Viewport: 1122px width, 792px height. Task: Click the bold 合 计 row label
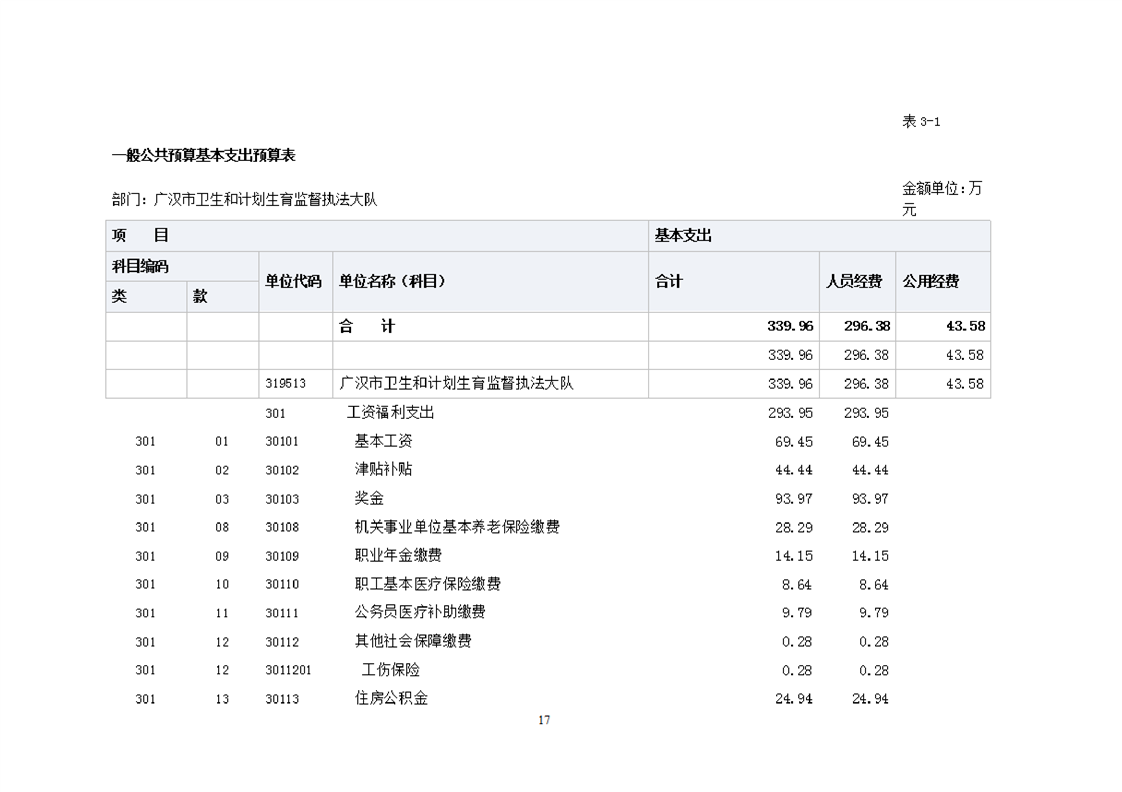click(x=366, y=326)
